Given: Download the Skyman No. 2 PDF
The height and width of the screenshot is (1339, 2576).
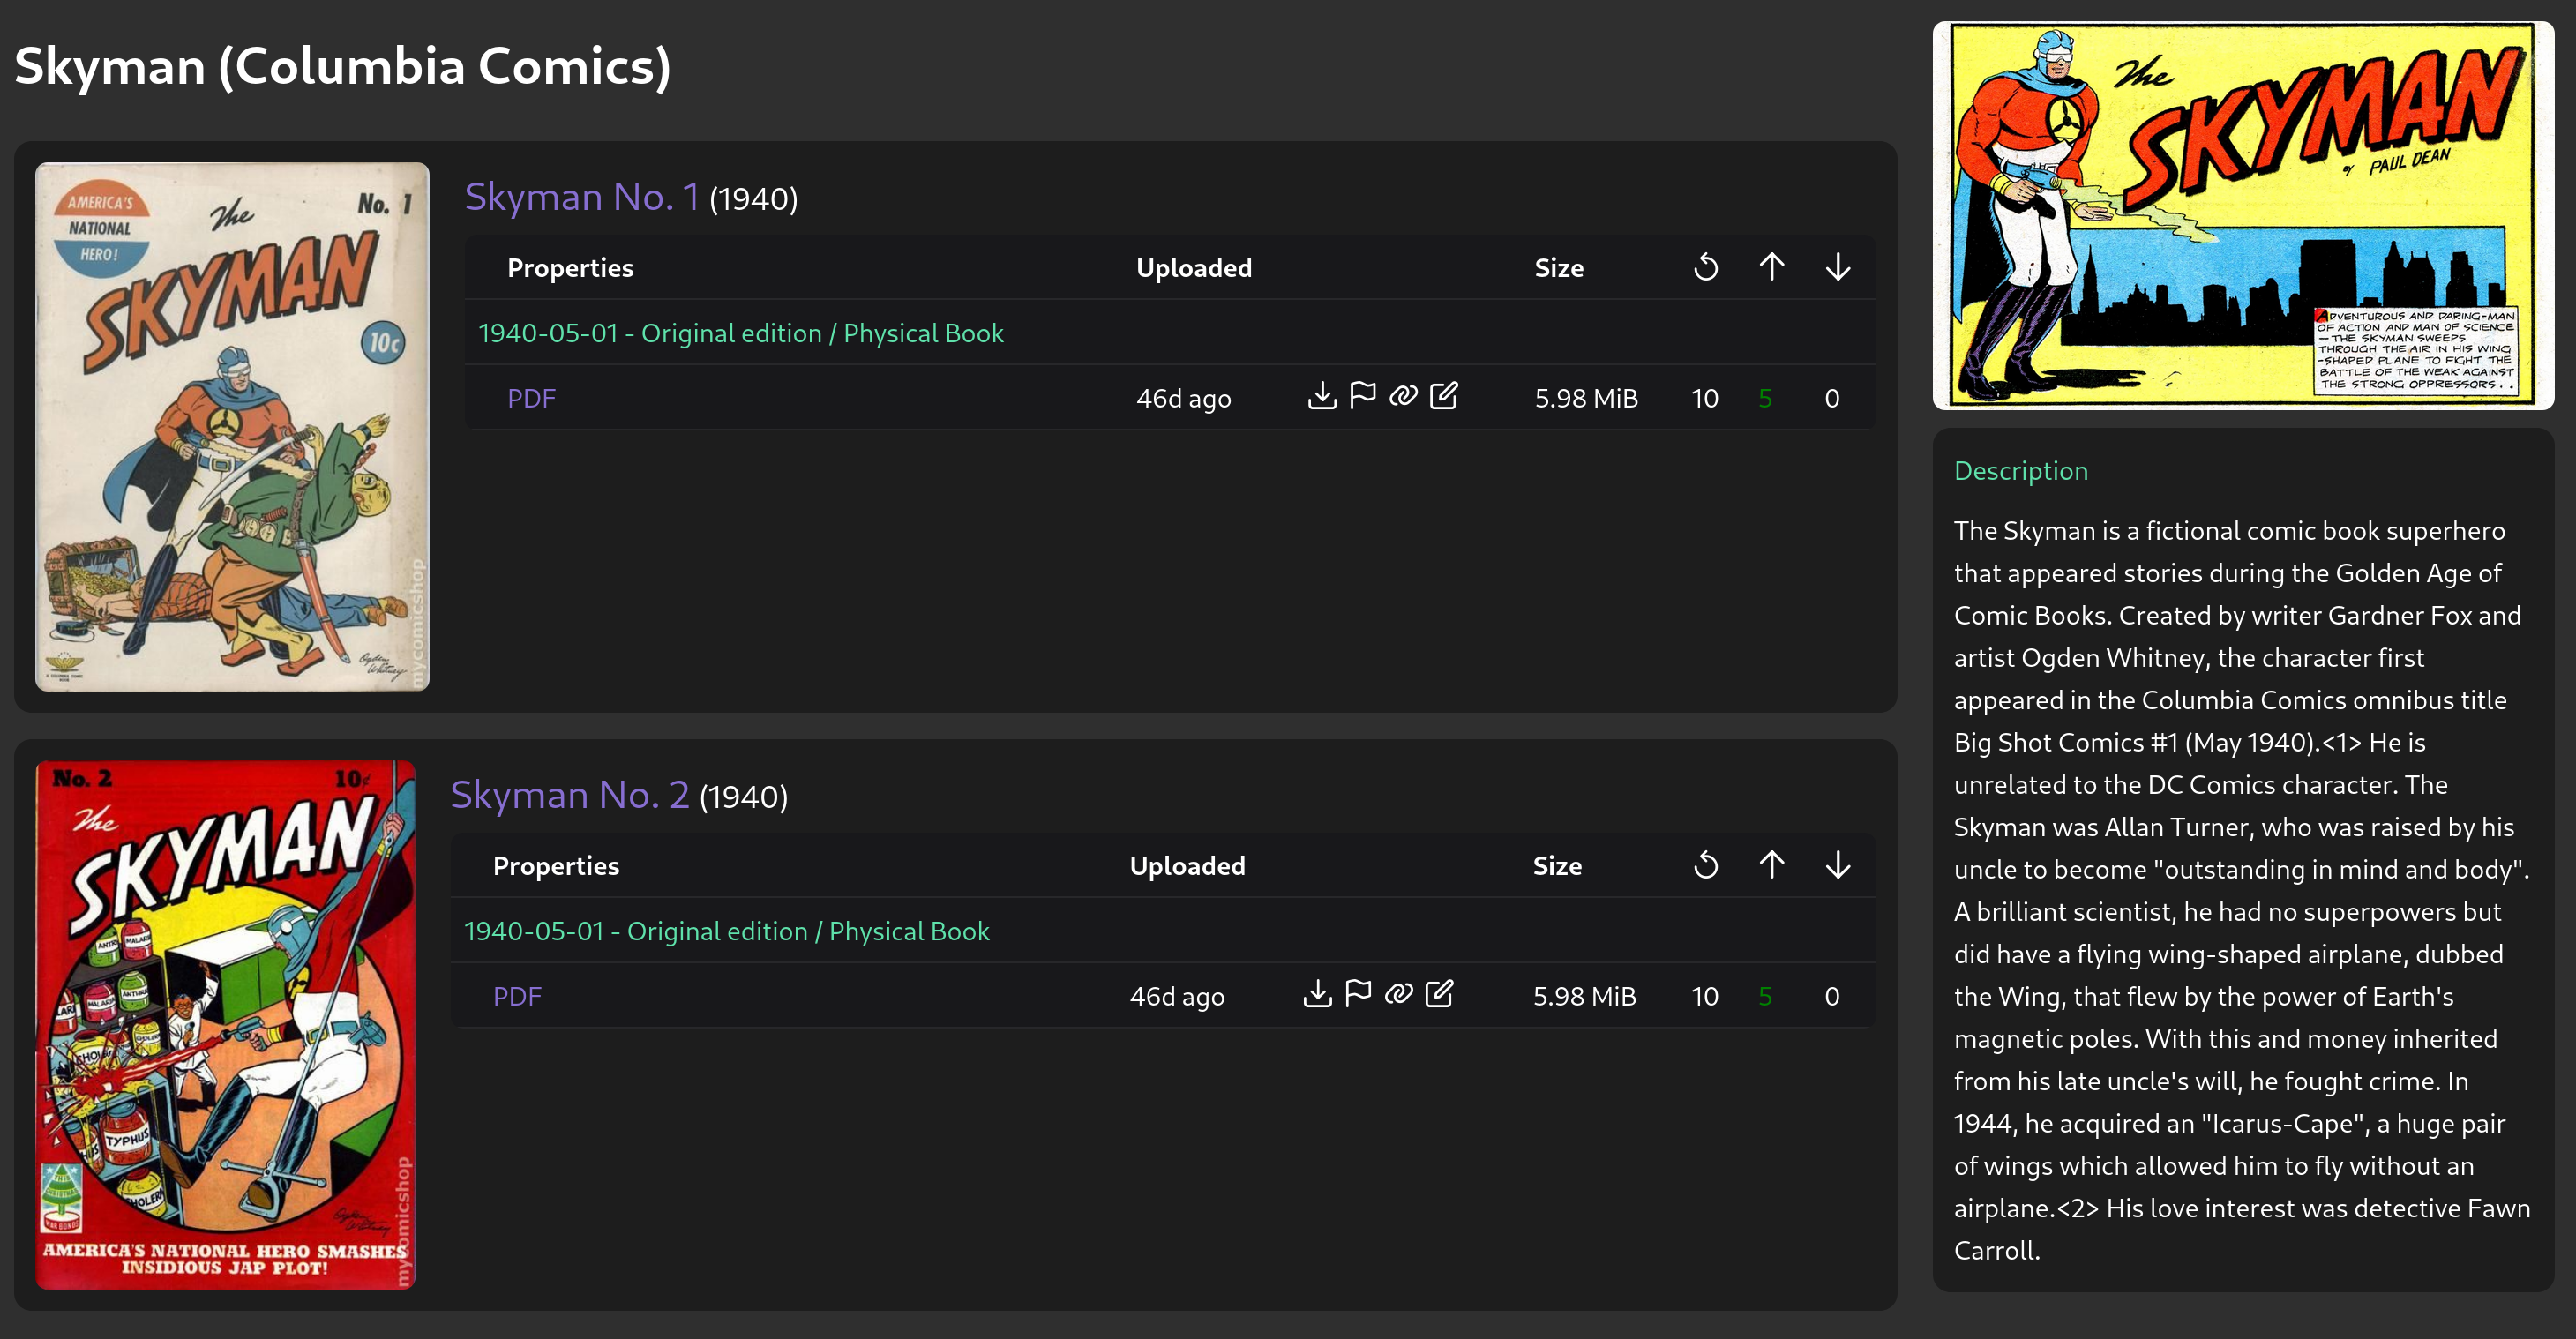Looking at the screenshot, I should [x=1317, y=994].
